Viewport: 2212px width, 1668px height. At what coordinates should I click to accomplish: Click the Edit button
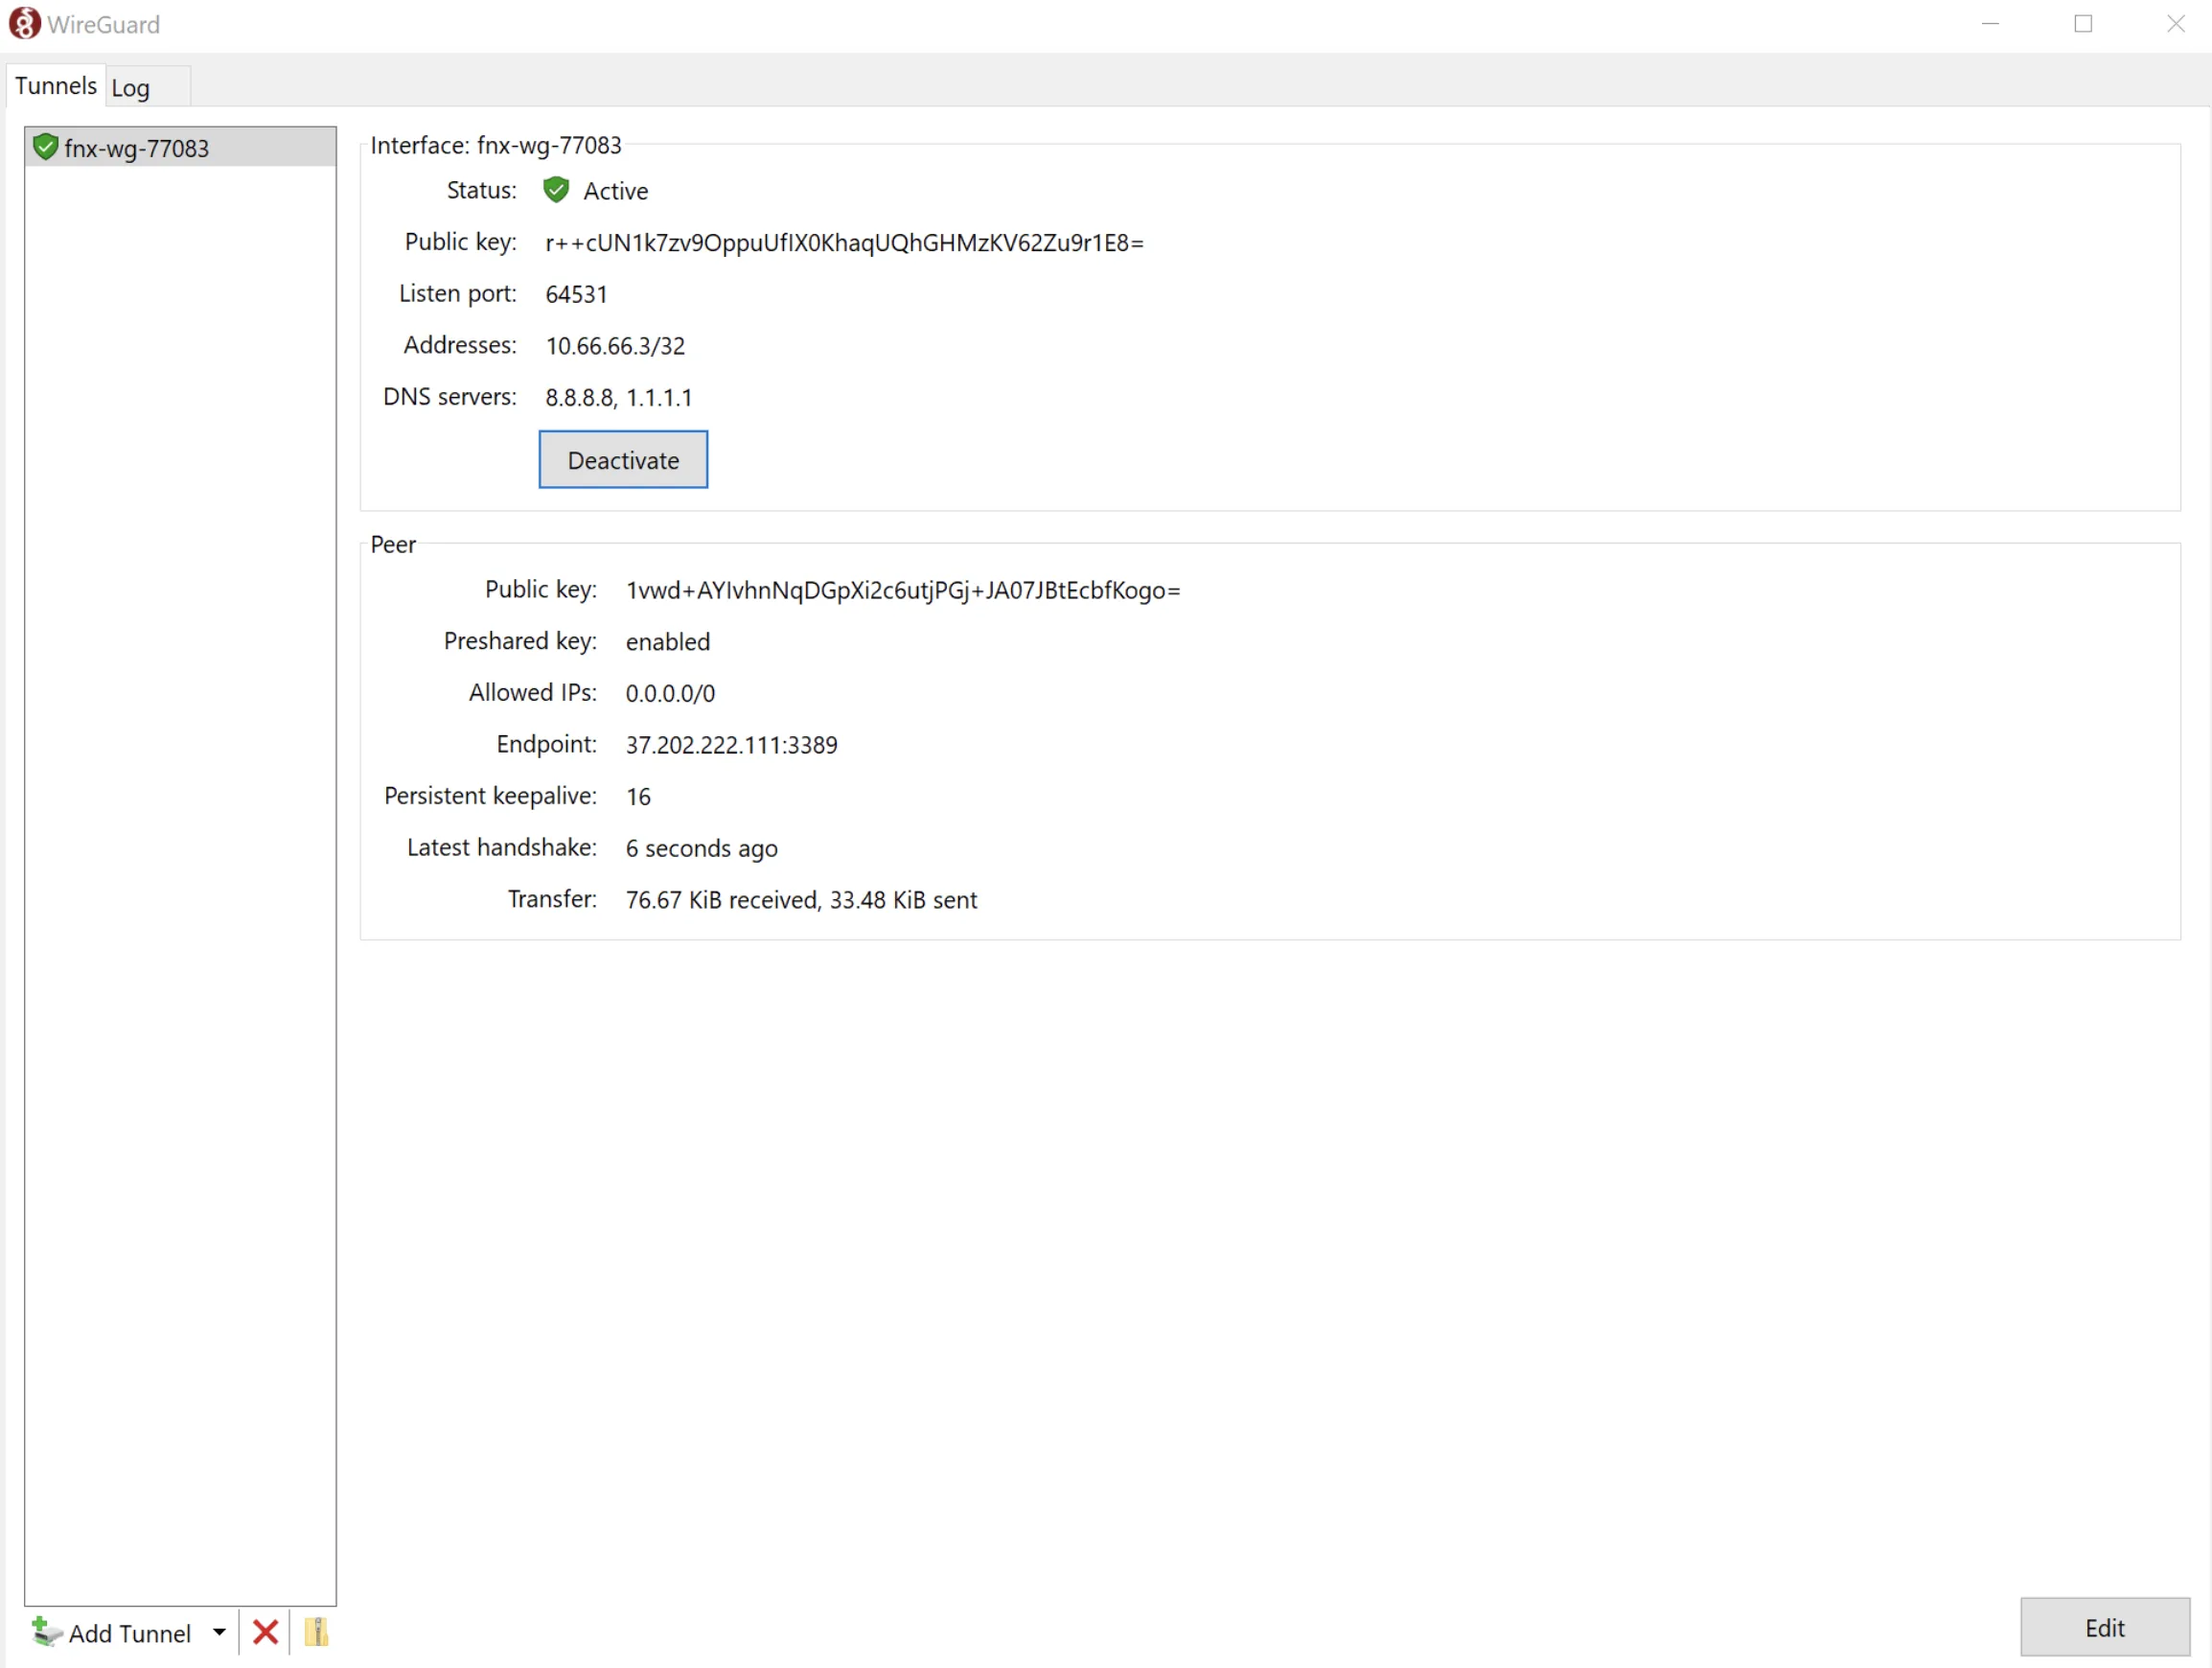2104,1628
